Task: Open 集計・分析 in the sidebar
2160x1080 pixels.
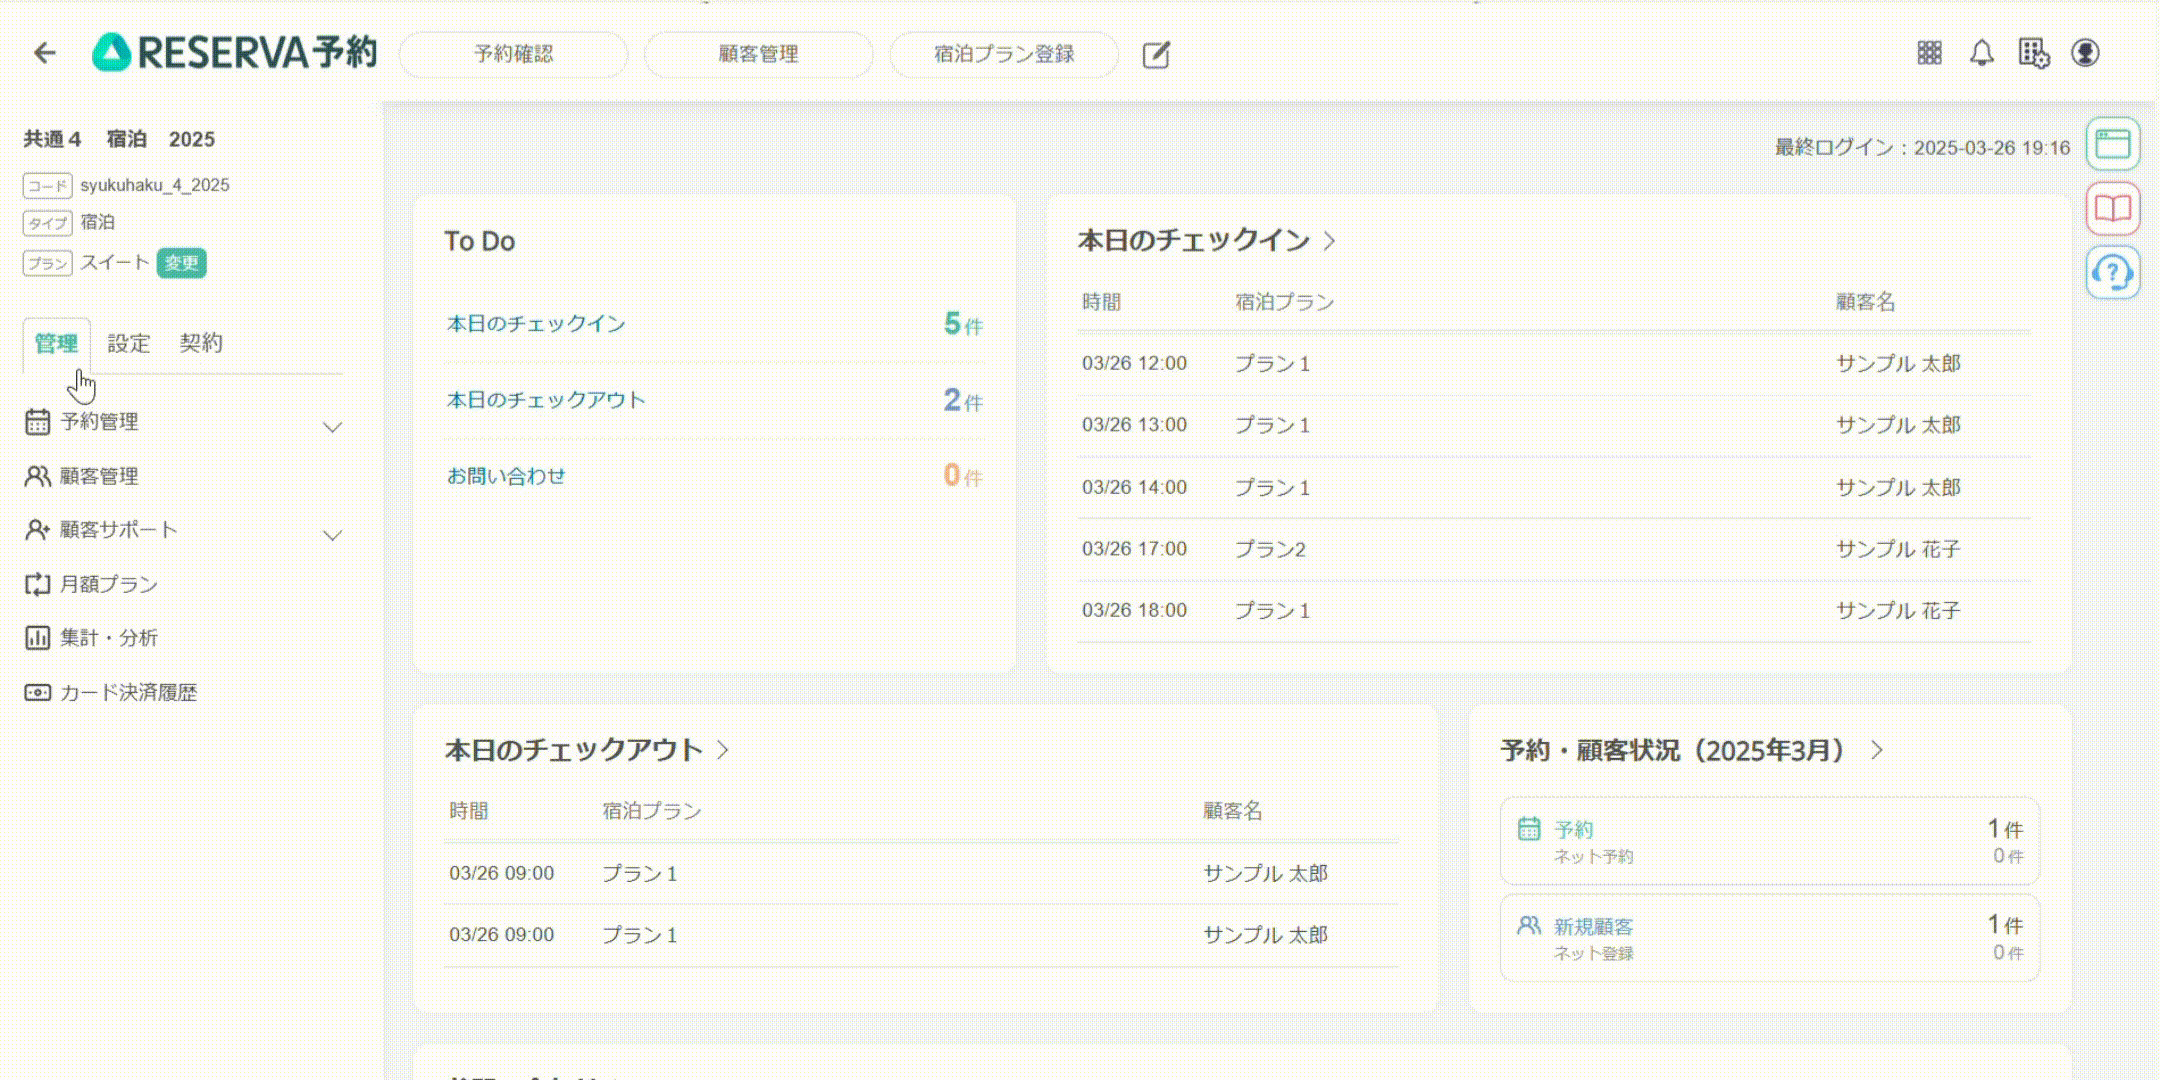Action: pyautogui.click(x=109, y=638)
